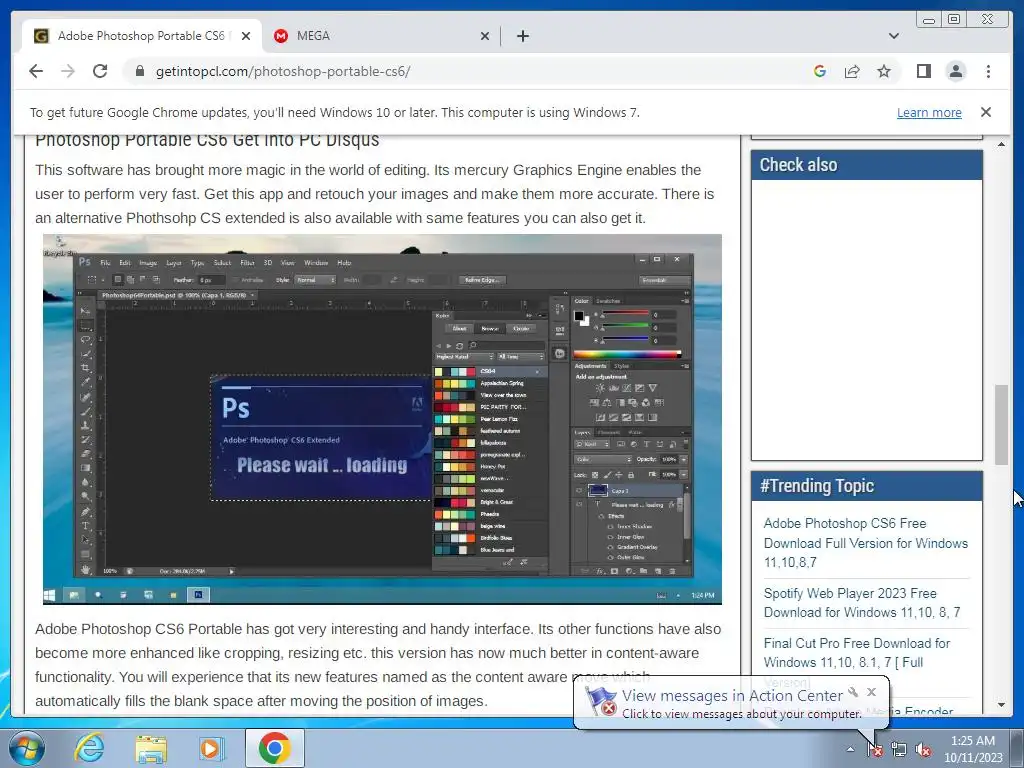Image resolution: width=1024 pixels, height=768 pixels.
Task: Click the muted volume tray icon
Action: pyautogui.click(x=923, y=749)
